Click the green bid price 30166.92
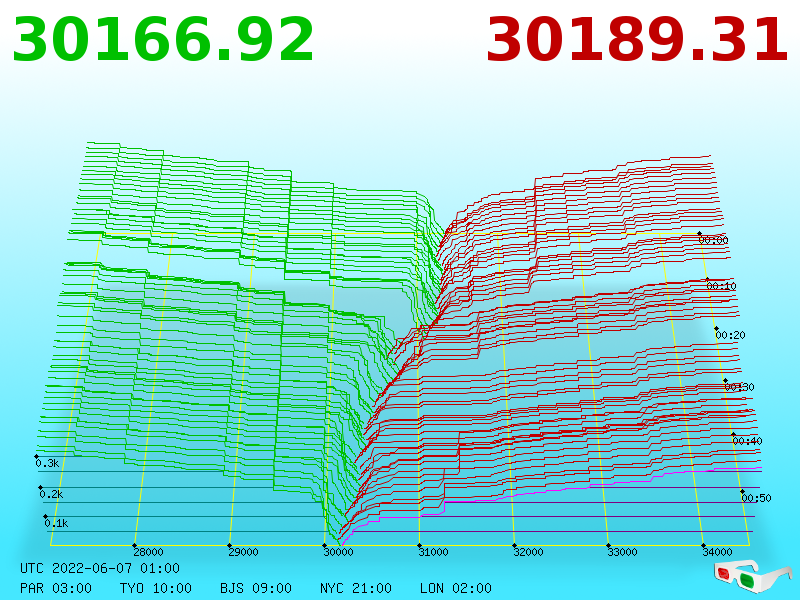 tap(163, 40)
